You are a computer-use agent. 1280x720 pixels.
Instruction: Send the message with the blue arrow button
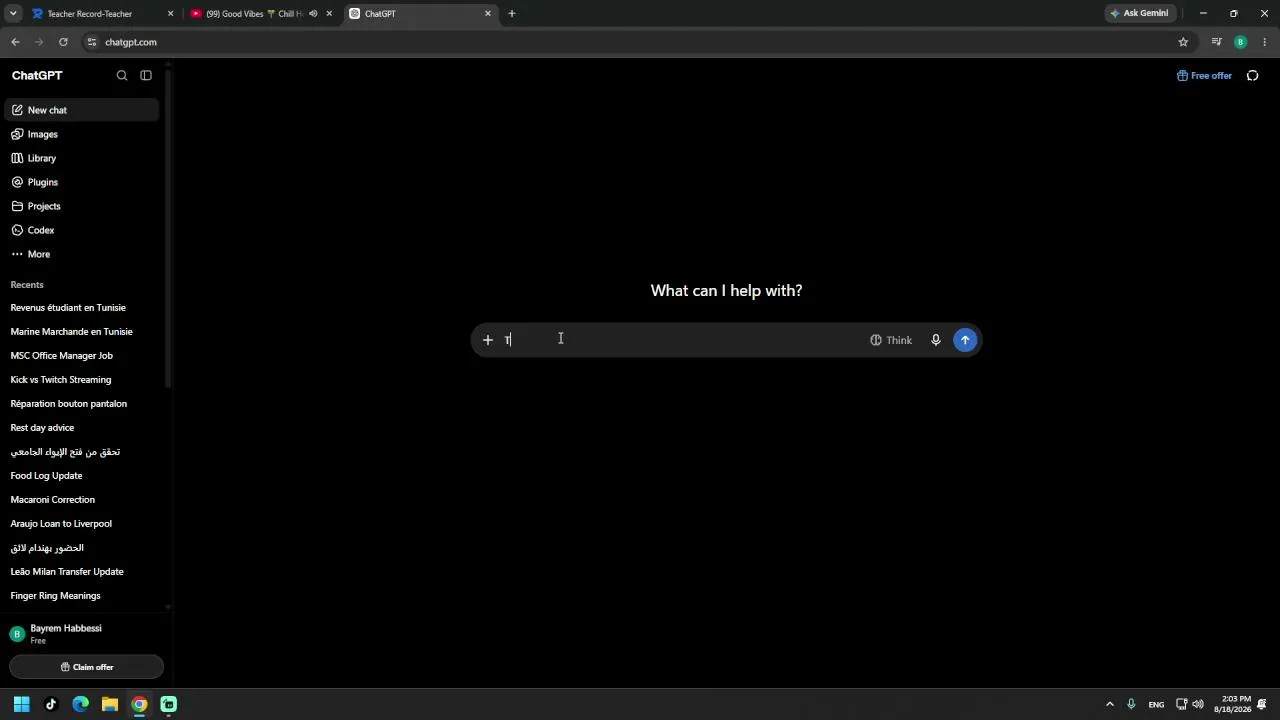pyautogui.click(x=965, y=340)
